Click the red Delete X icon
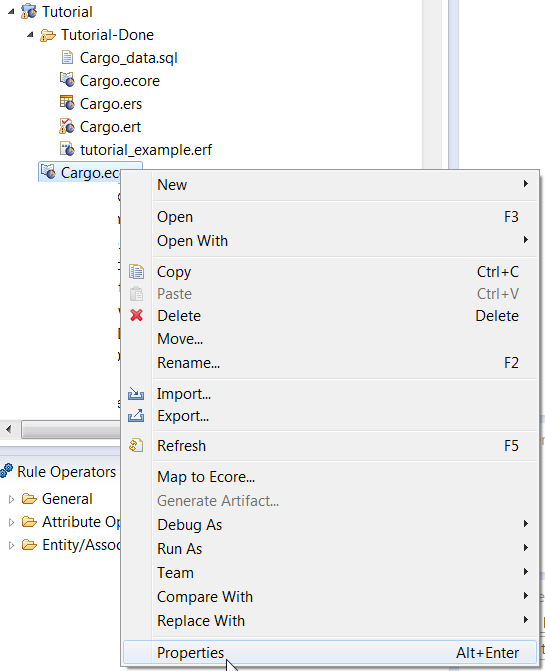This screenshot has height=671, width=545. coord(136,315)
